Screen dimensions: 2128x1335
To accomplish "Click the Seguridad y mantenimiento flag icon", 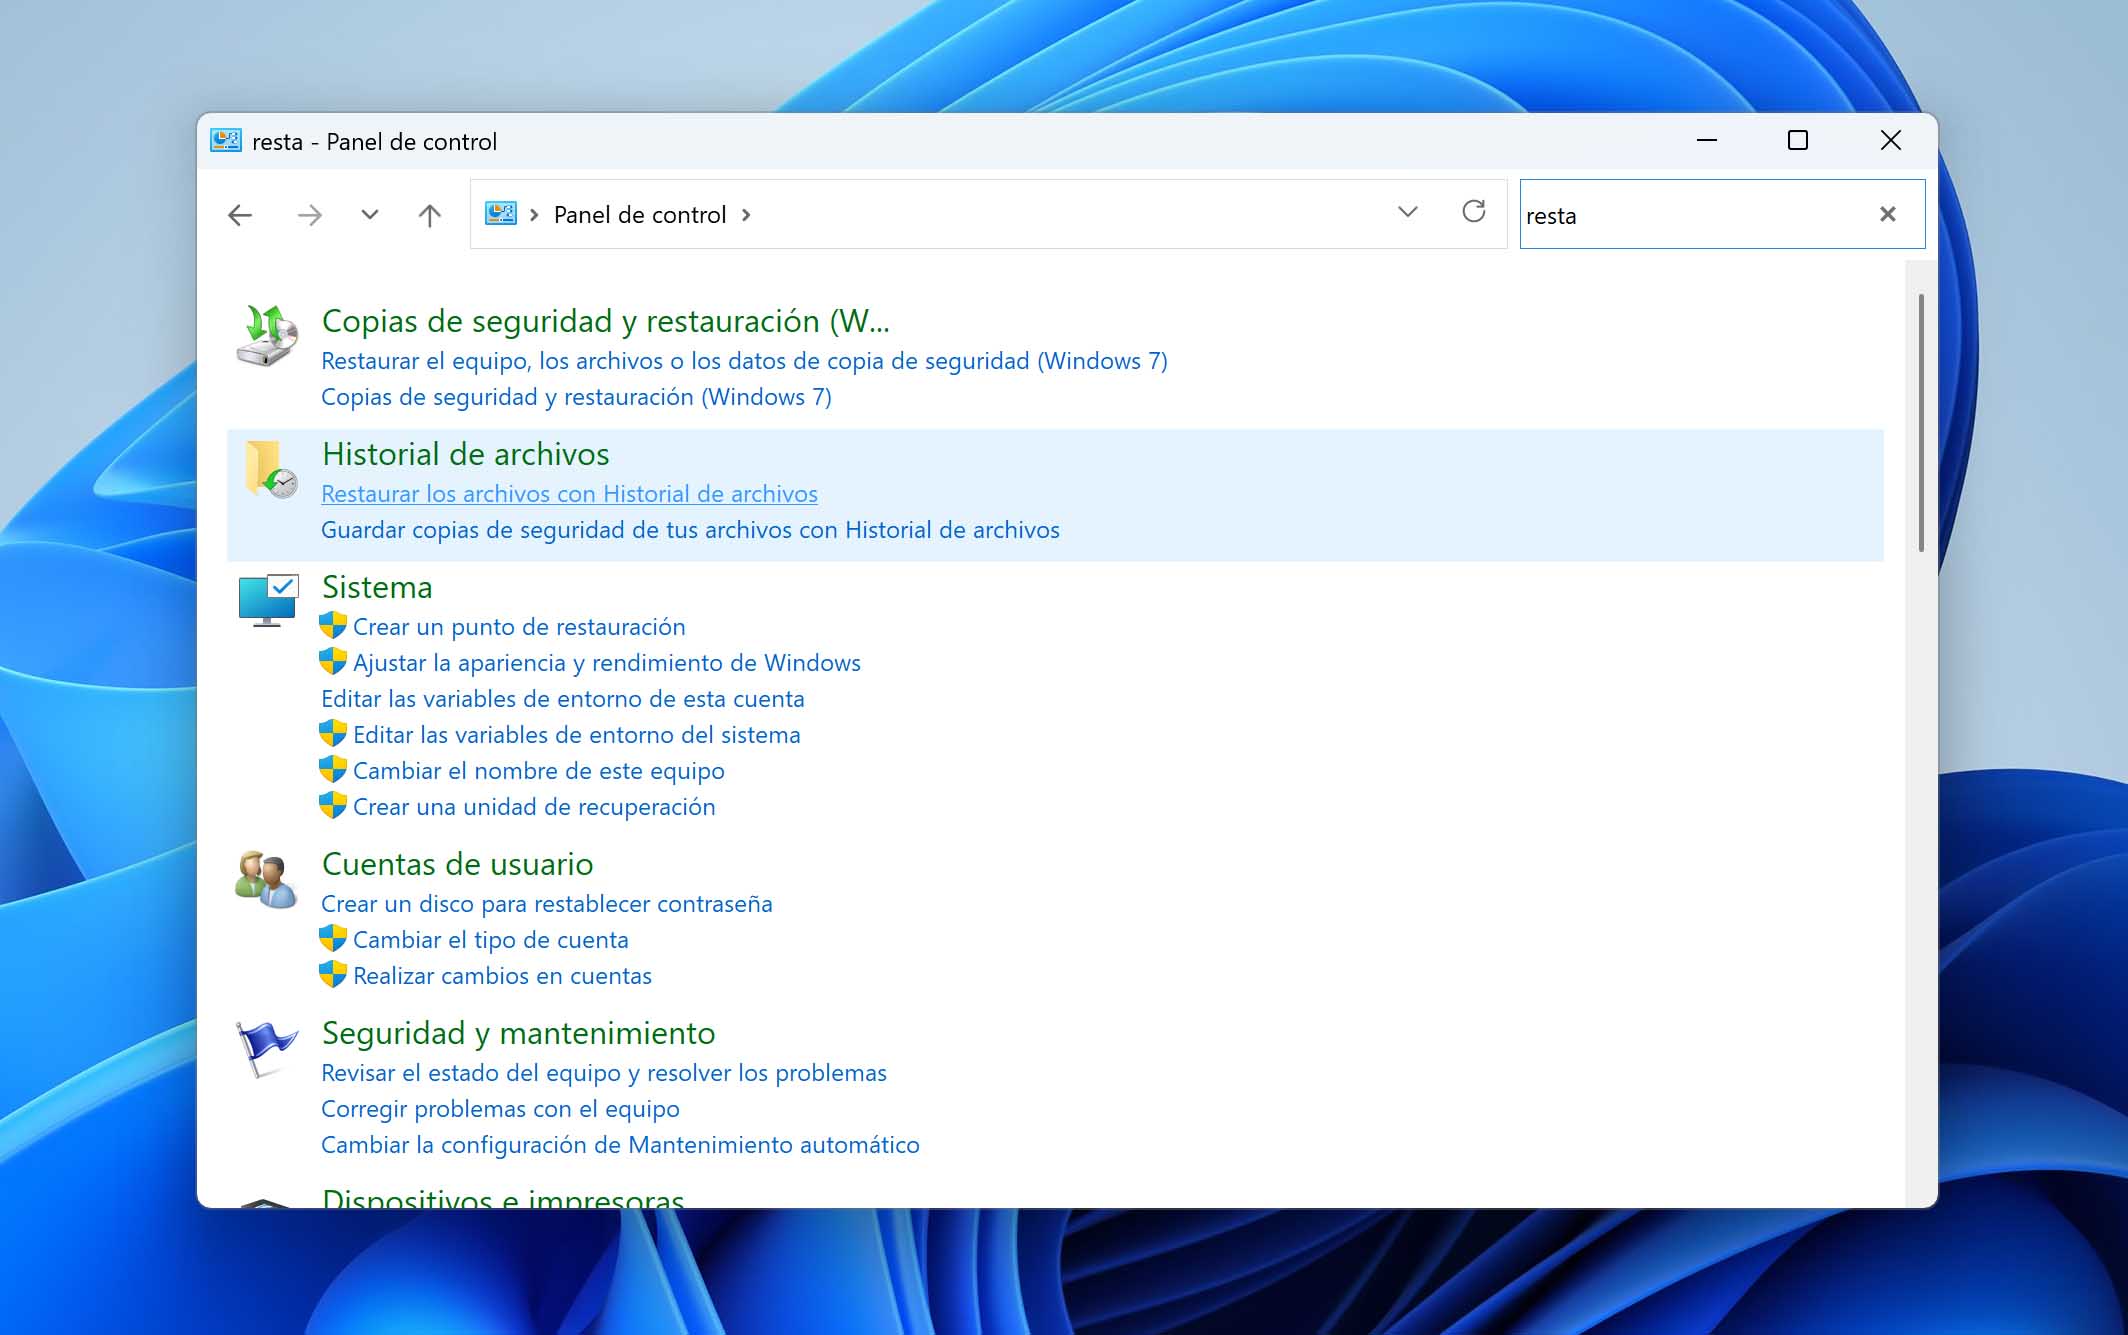I will point(266,1048).
